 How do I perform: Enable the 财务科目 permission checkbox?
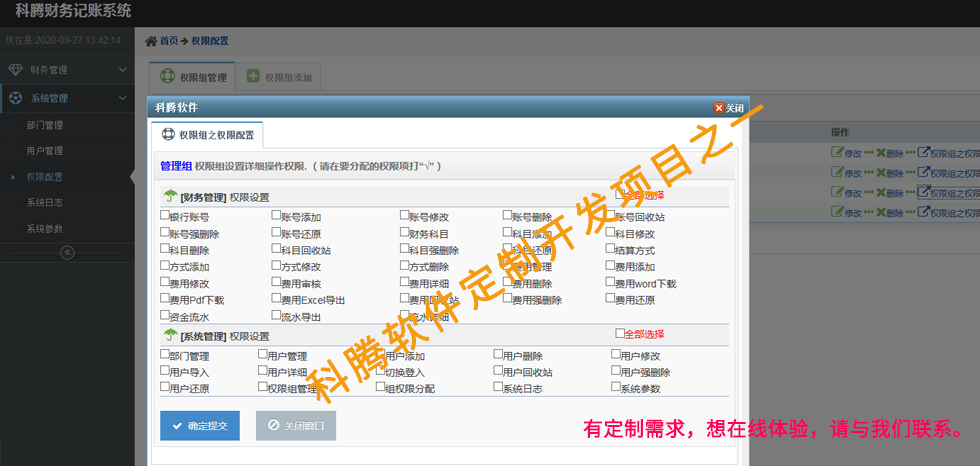coord(405,232)
